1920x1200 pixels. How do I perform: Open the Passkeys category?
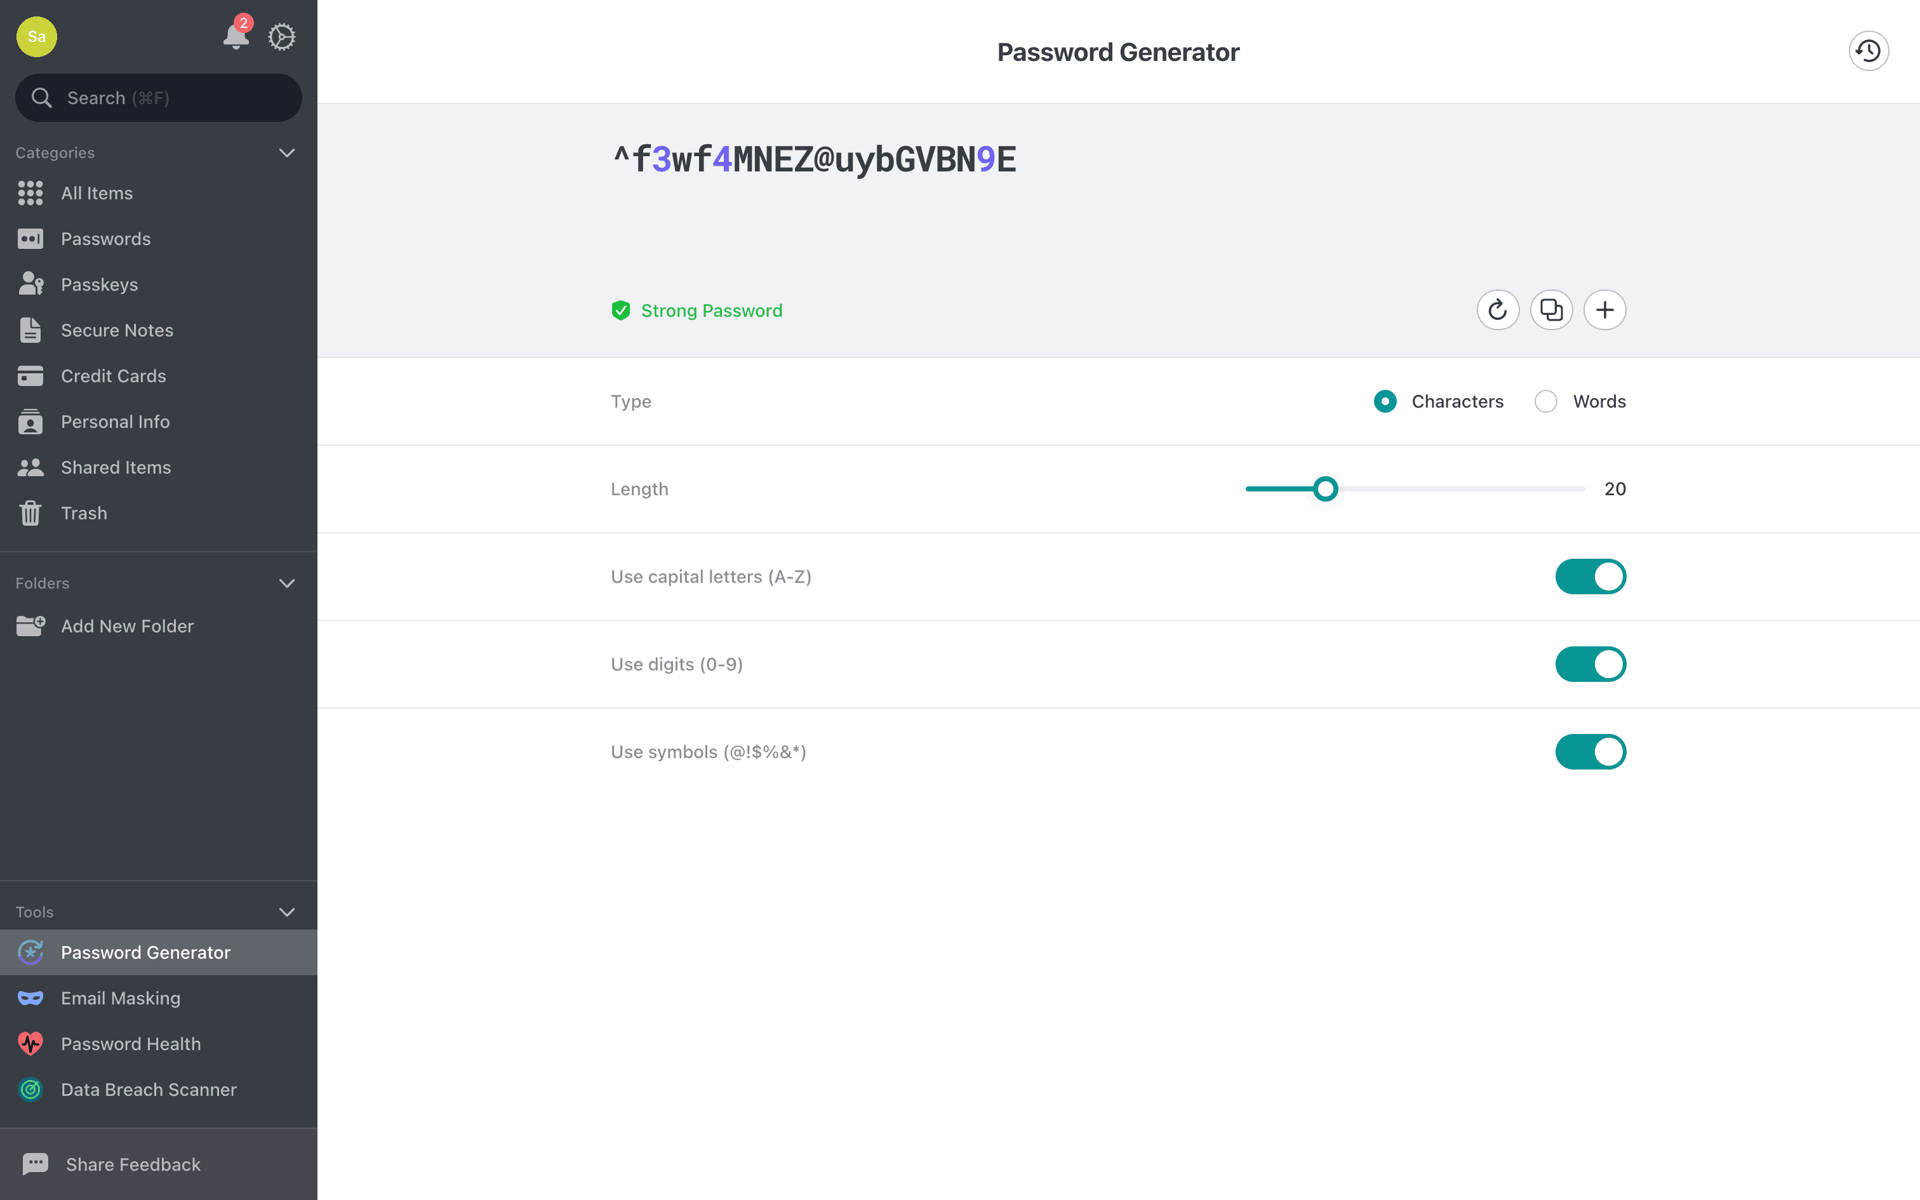tap(99, 285)
